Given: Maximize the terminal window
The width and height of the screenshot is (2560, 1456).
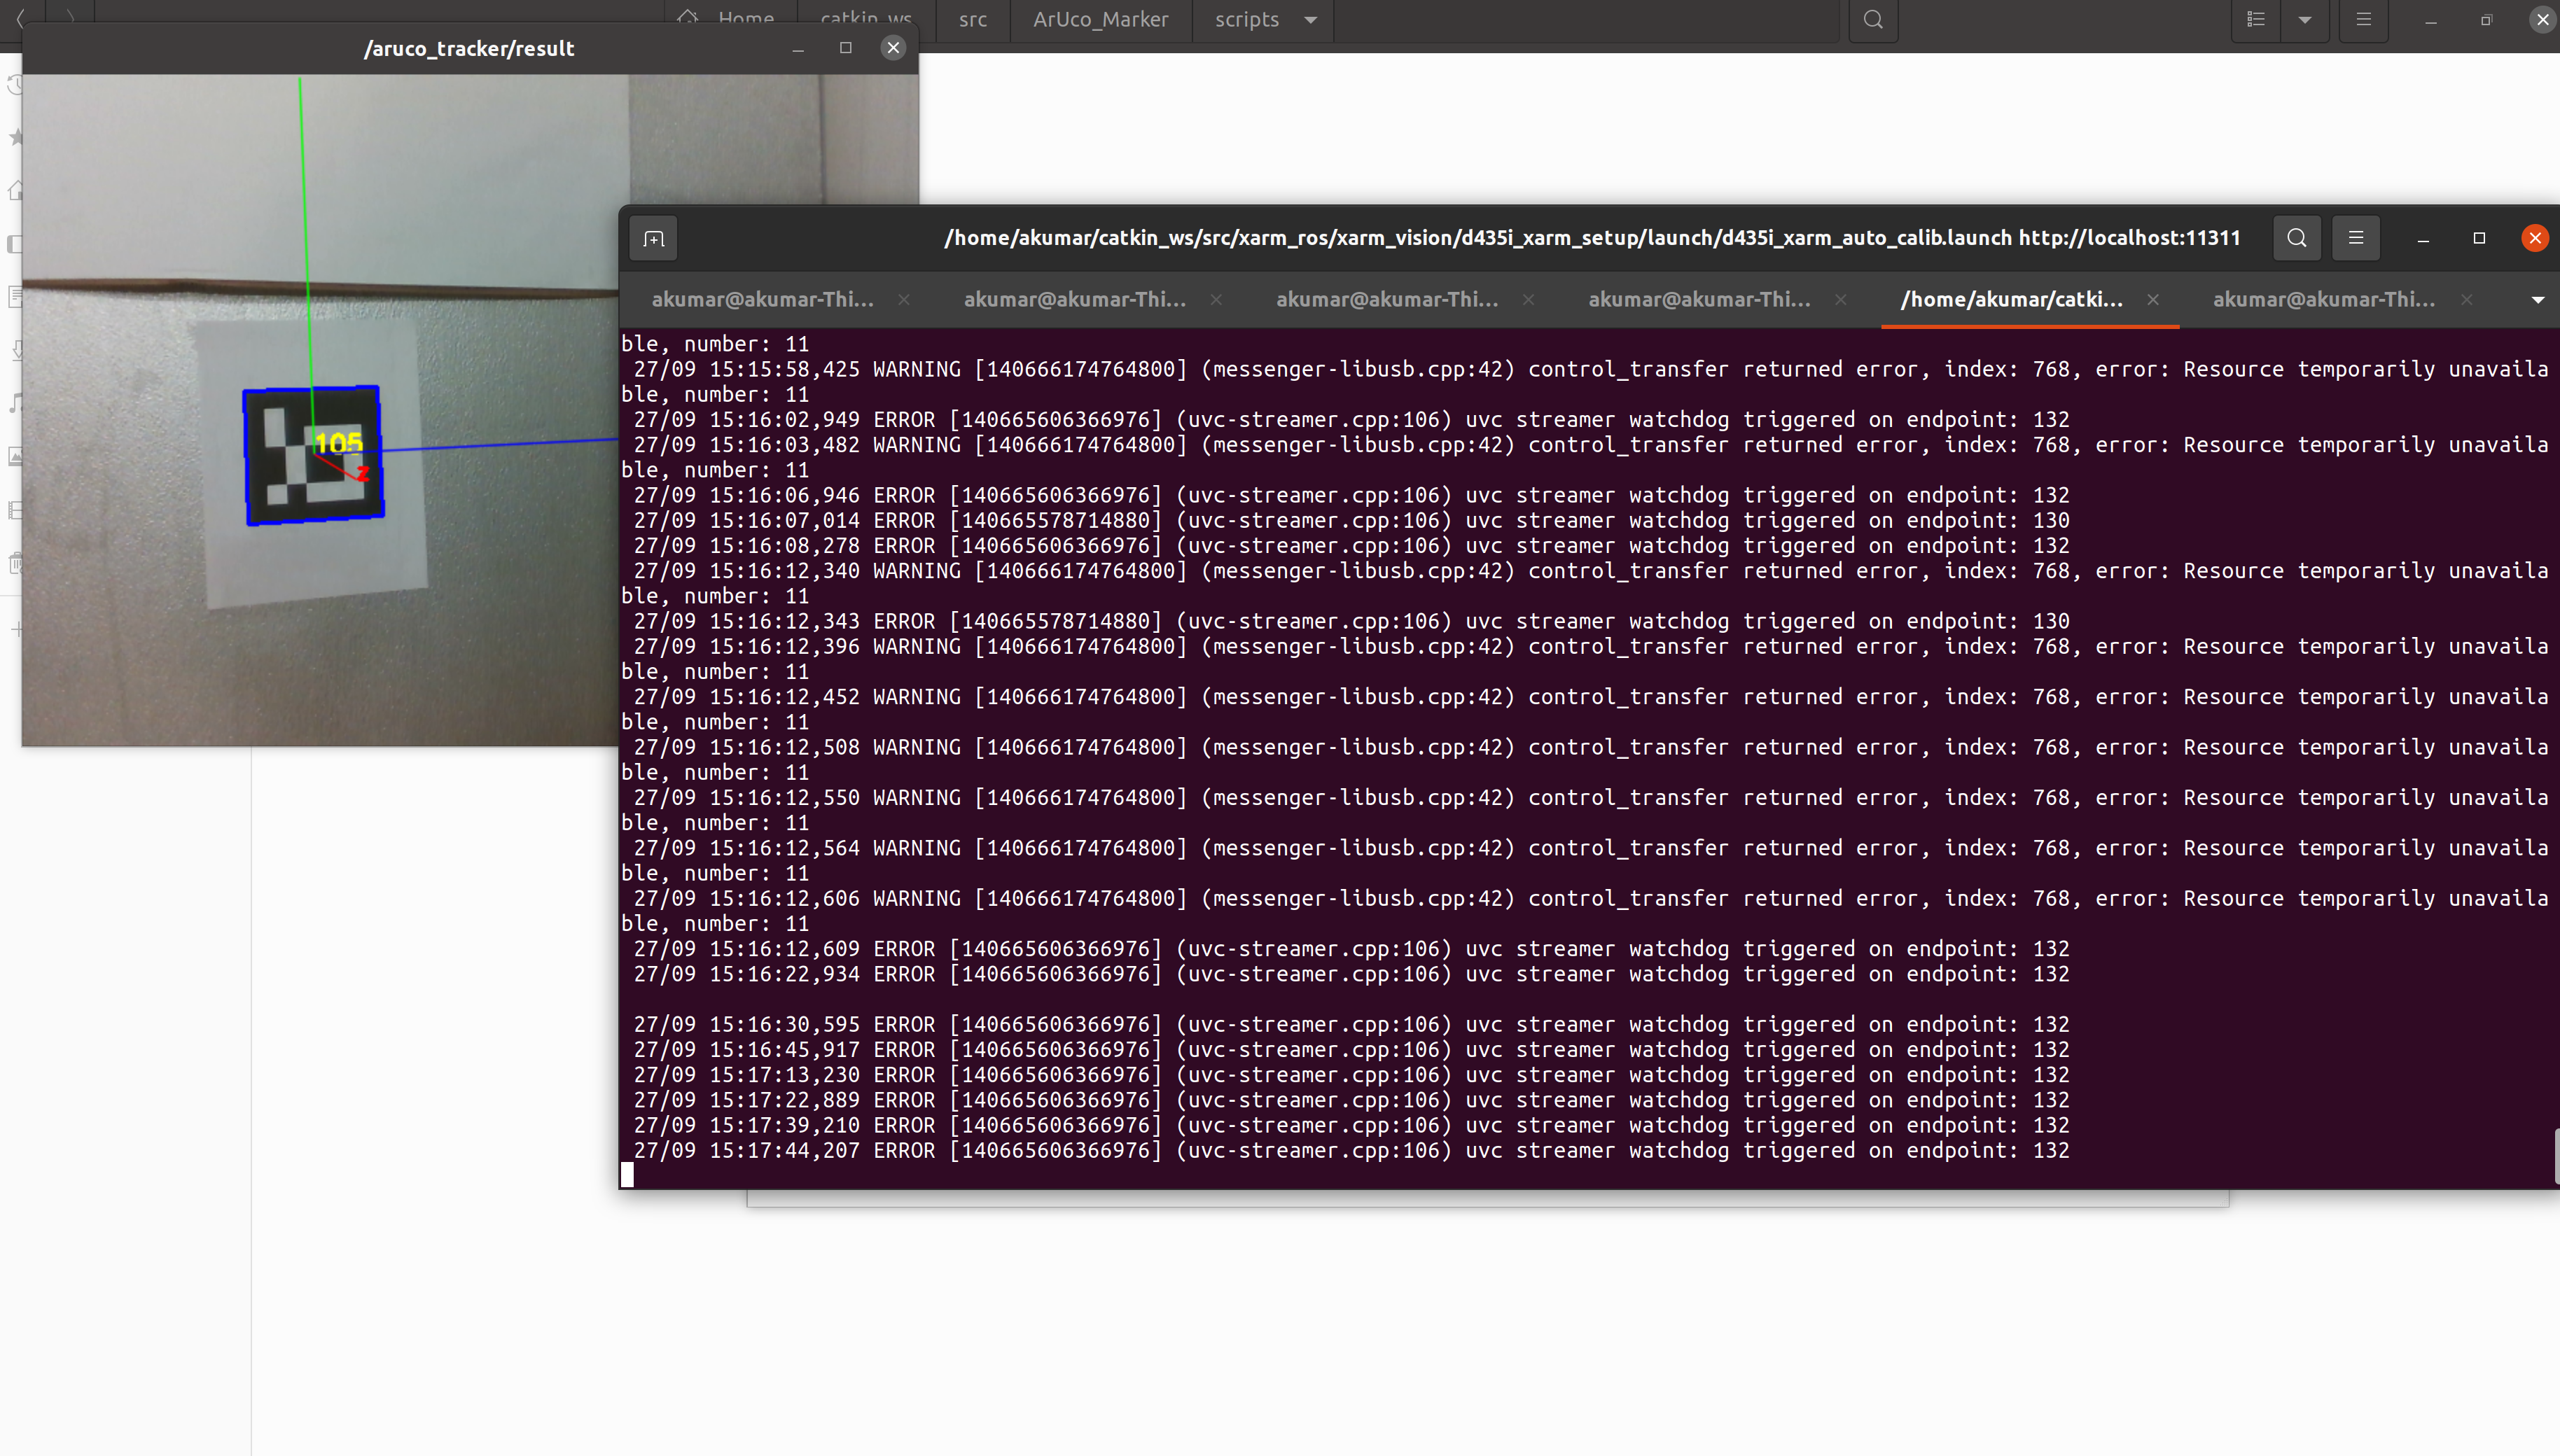Looking at the screenshot, I should point(2479,238).
